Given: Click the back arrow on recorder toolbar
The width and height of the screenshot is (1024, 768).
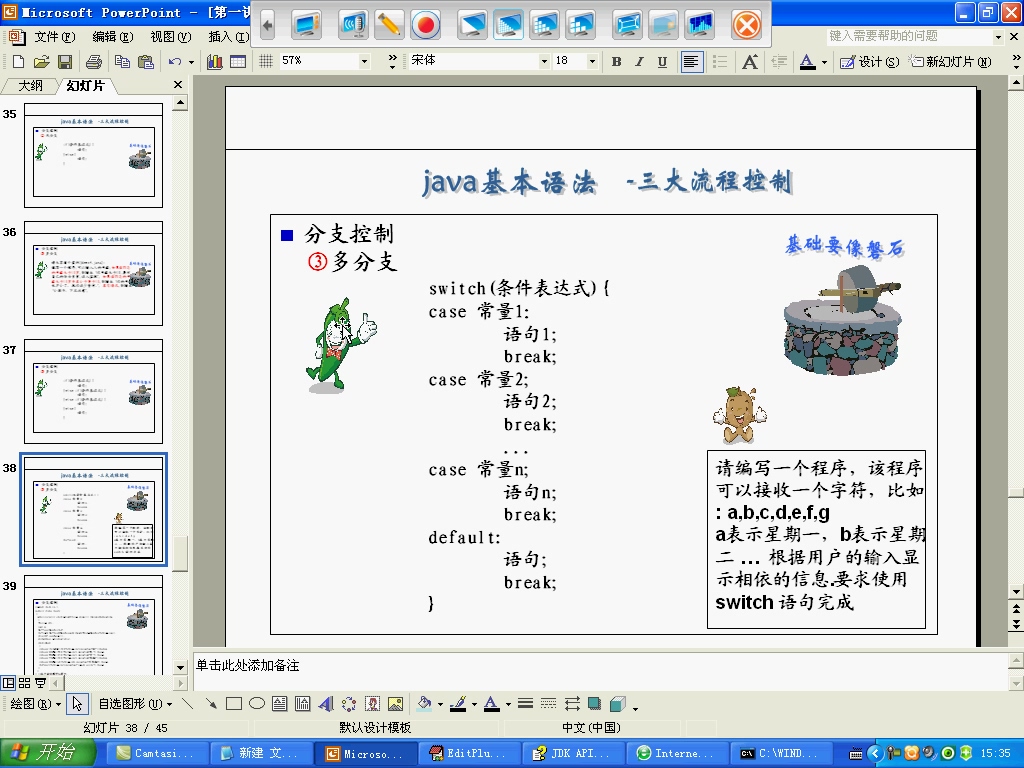Looking at the screenshot, I should 266,25.
